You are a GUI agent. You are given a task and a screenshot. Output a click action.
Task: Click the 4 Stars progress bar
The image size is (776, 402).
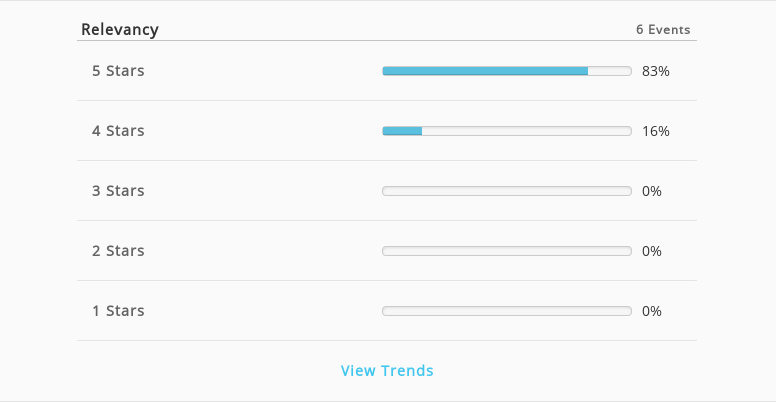point(507,131)
